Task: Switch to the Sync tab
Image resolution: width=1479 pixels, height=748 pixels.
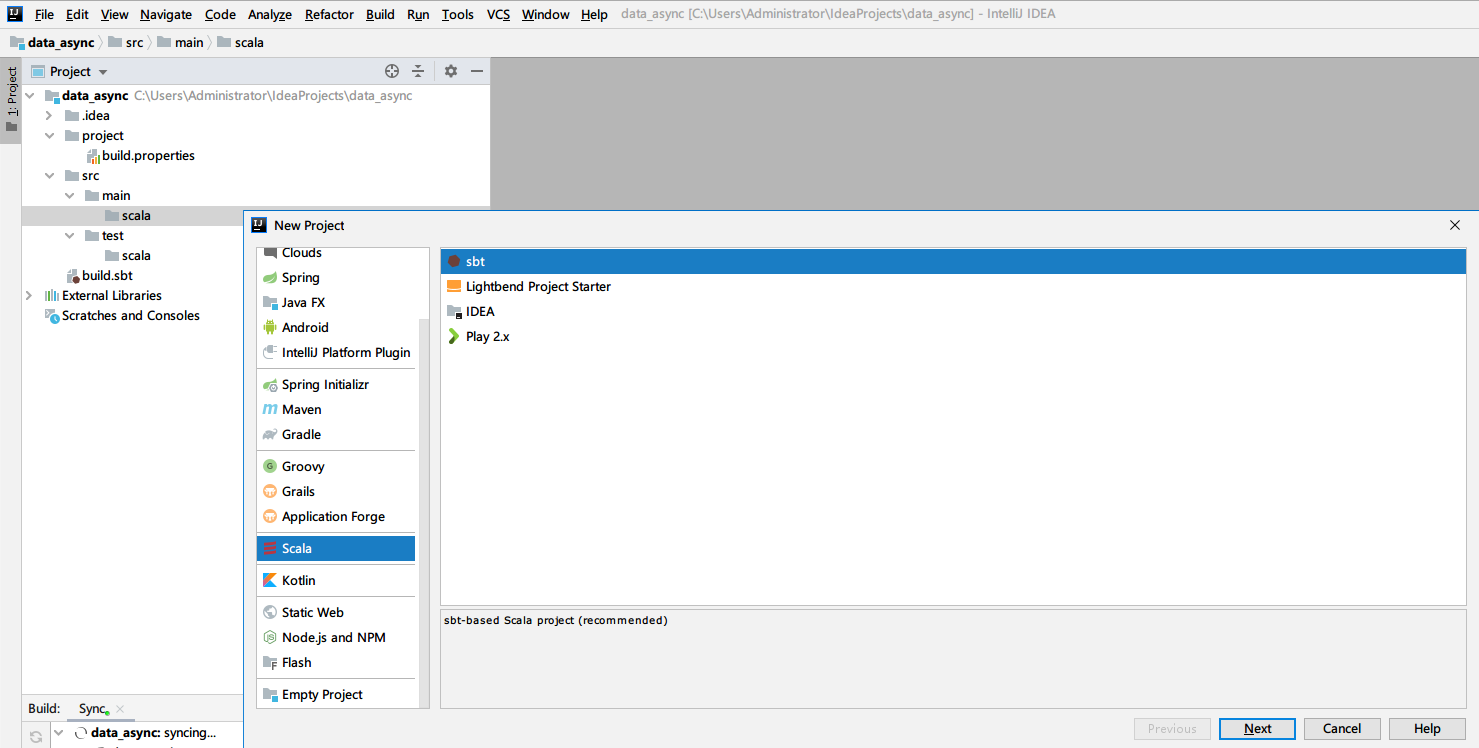Action: [92, 709]
